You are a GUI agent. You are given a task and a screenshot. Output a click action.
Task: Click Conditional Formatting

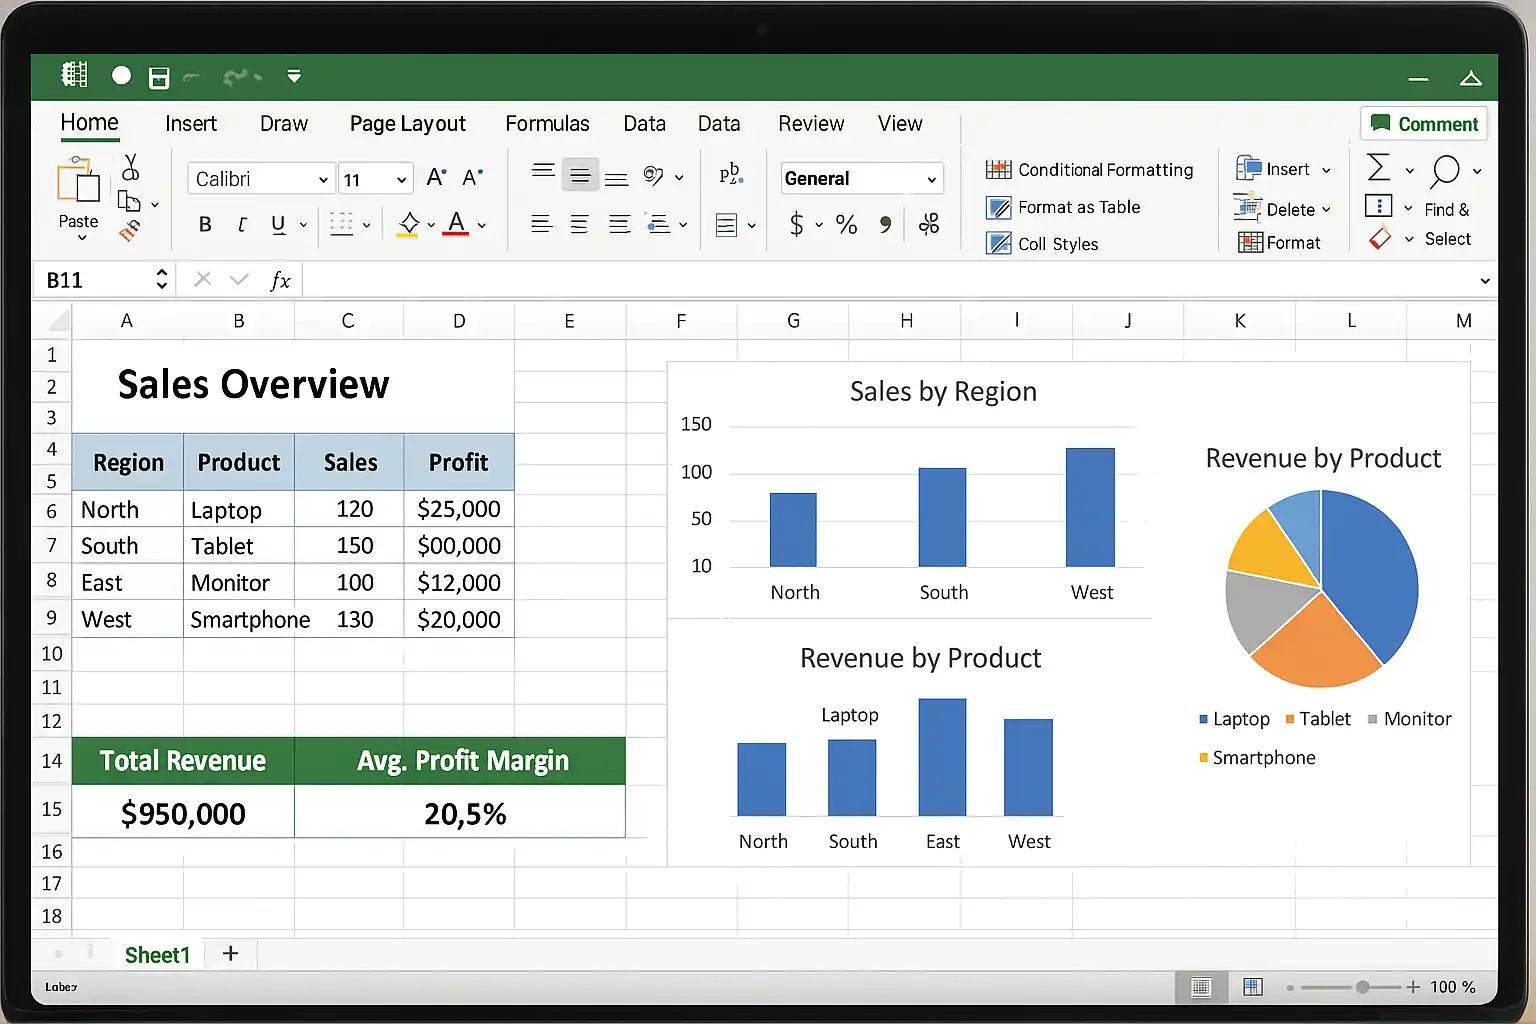1089,170
